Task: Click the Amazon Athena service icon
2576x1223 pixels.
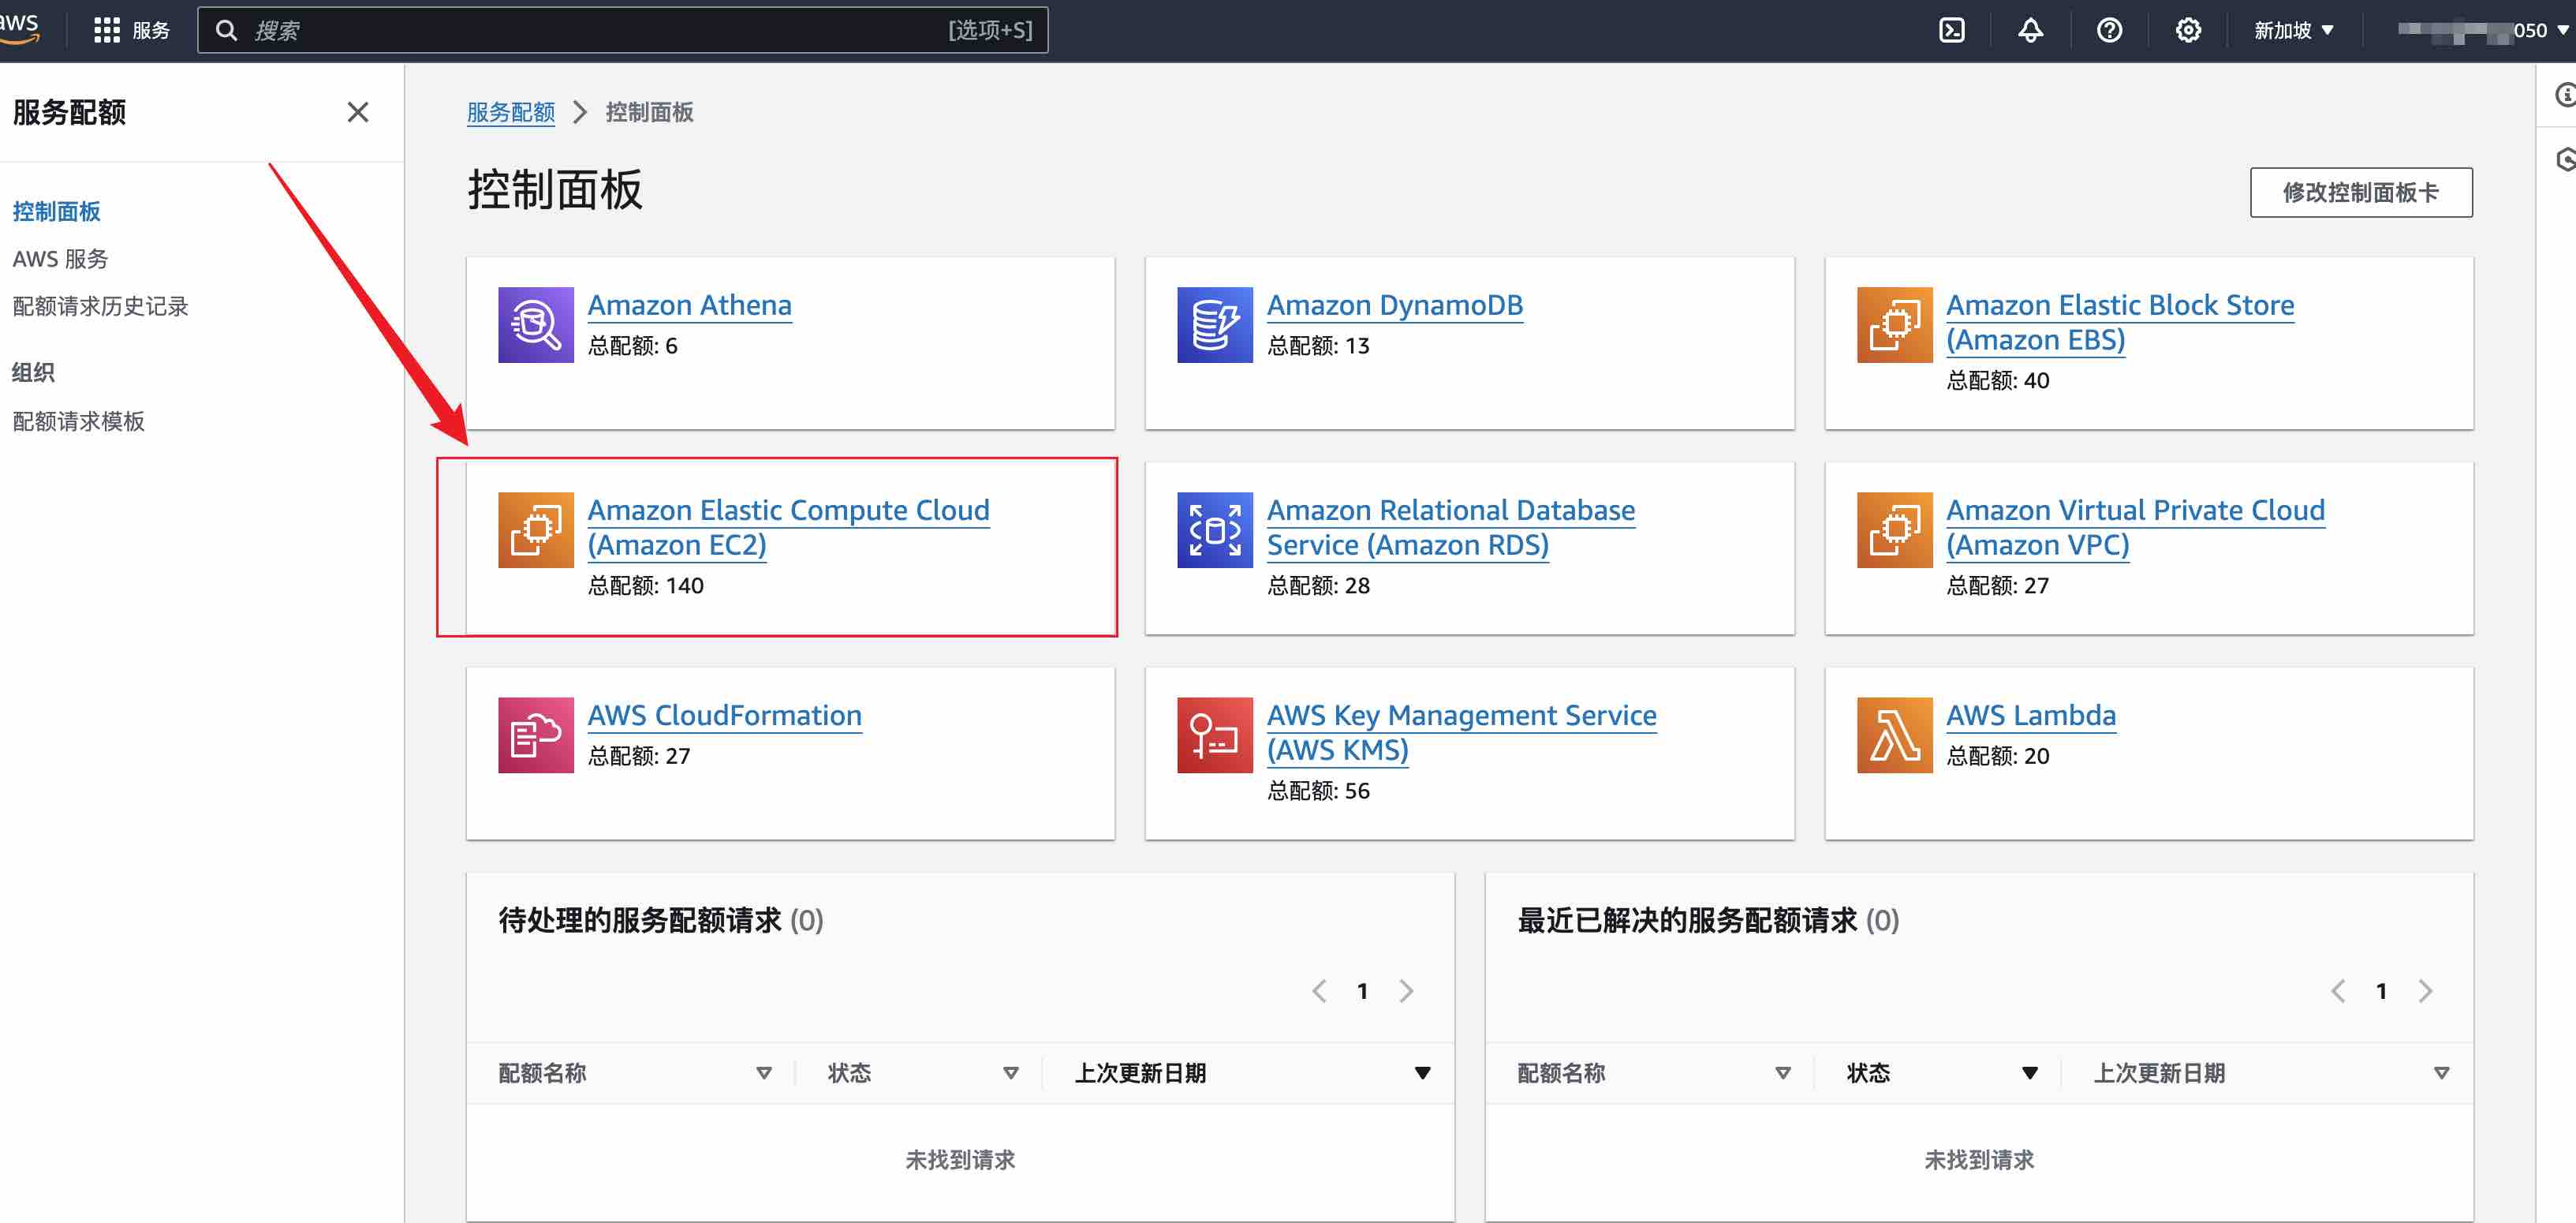Action: [536, 325]
